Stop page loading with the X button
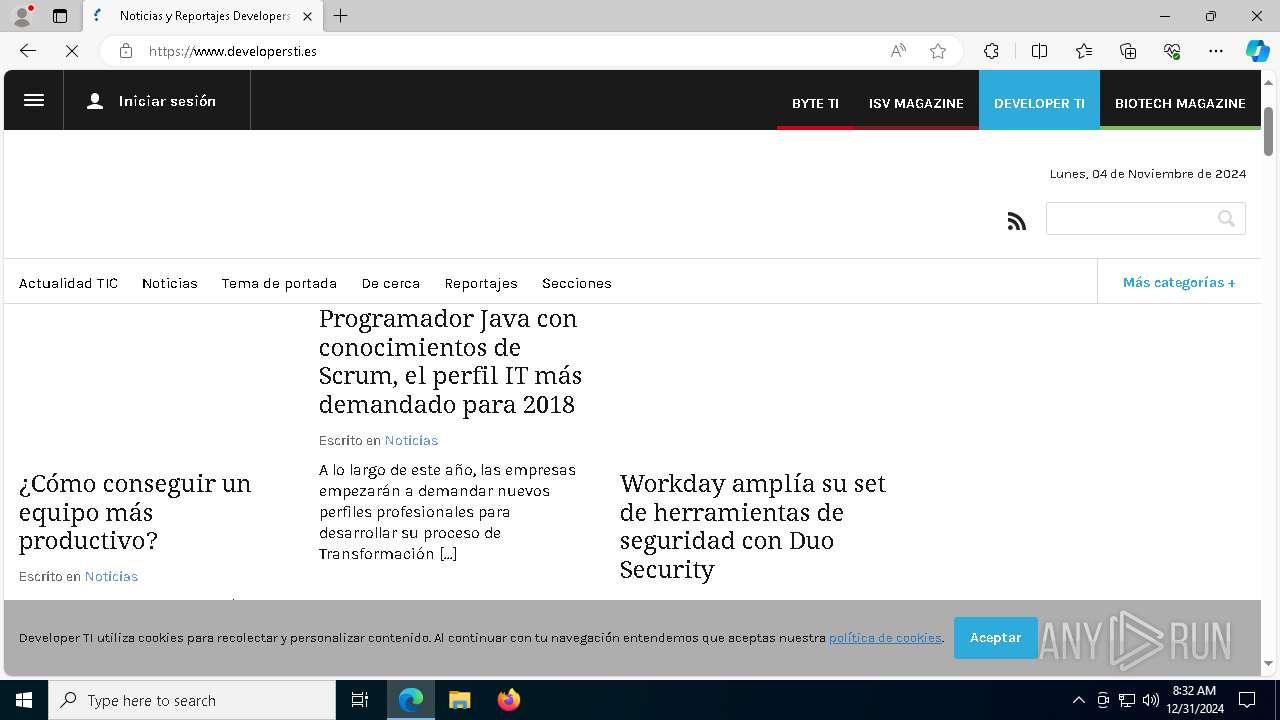This screenshot has height=720, width=1280. (x=72, y=51)
